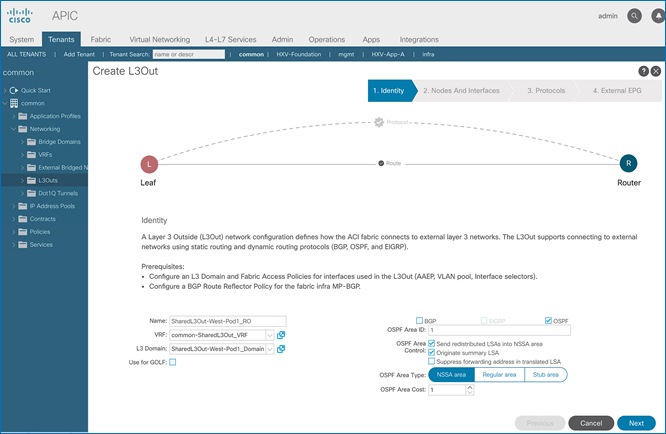Check the BGP protocol checkbox

[x=419, y=321]
